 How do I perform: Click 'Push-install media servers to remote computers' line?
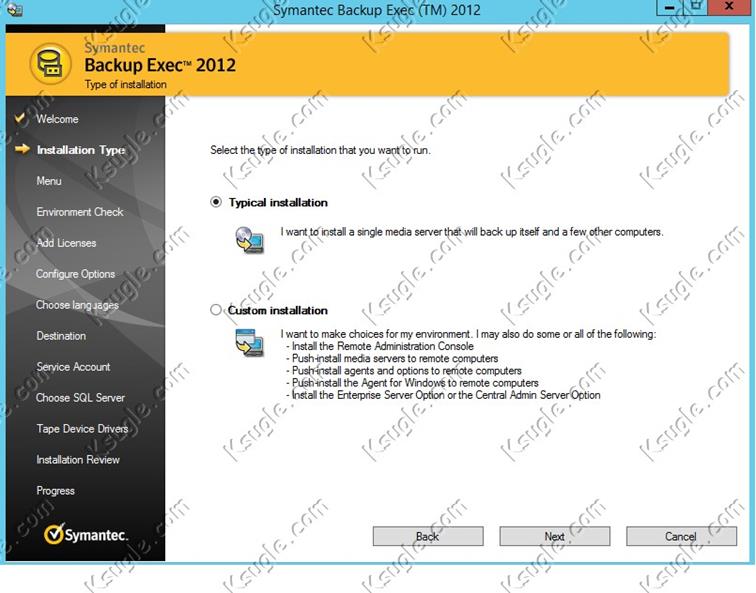pyautogui.click(x=392, y=358)
